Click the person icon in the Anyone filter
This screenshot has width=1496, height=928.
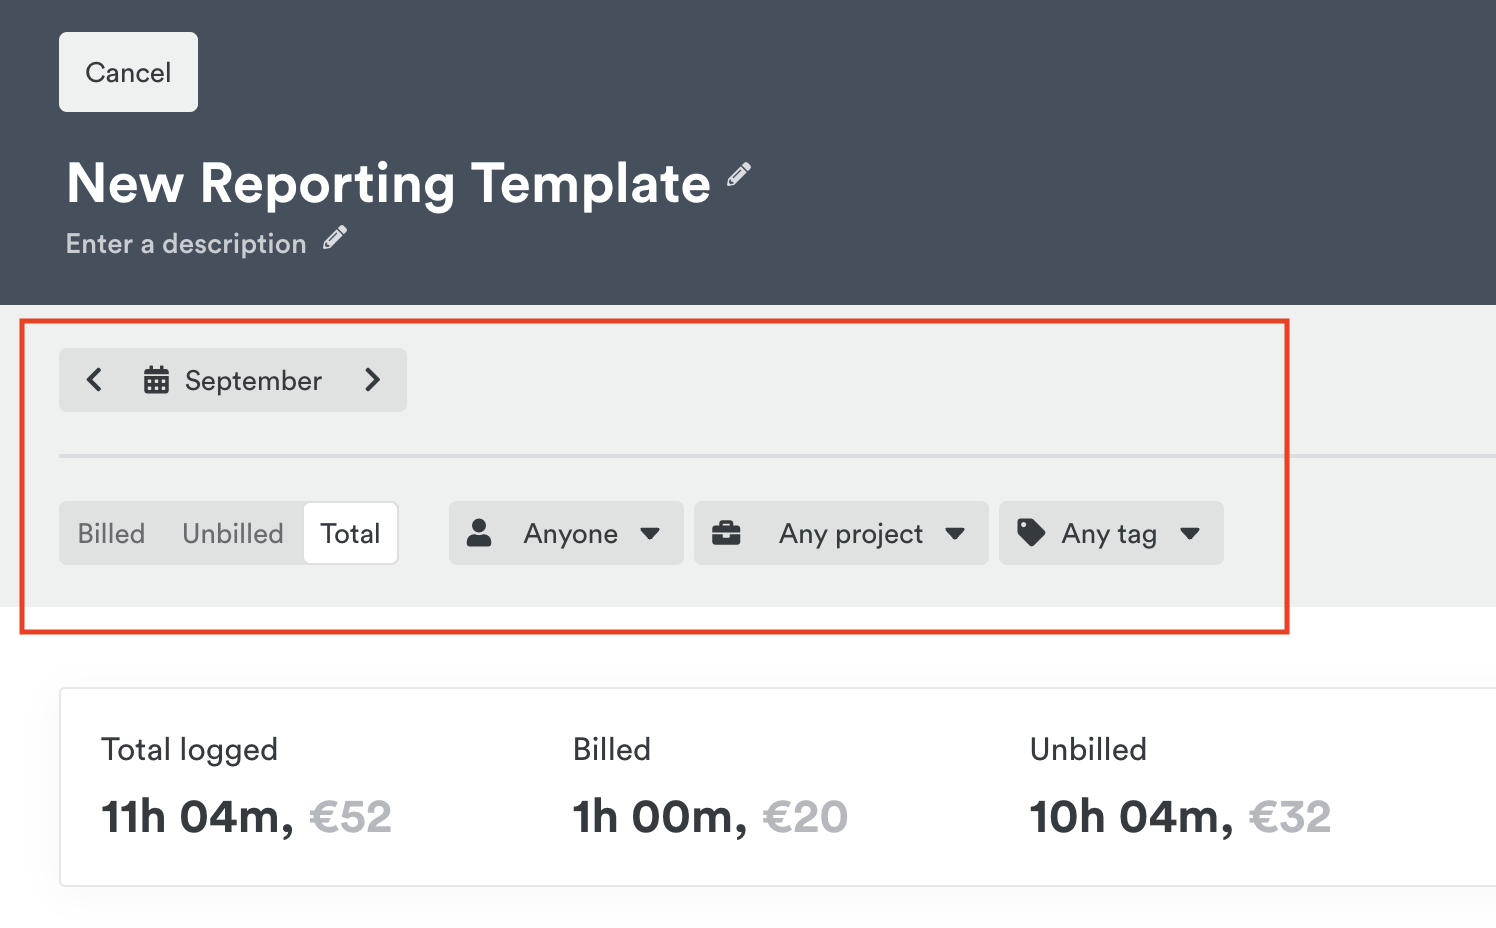pyautogui.click(x=481, y=533)
